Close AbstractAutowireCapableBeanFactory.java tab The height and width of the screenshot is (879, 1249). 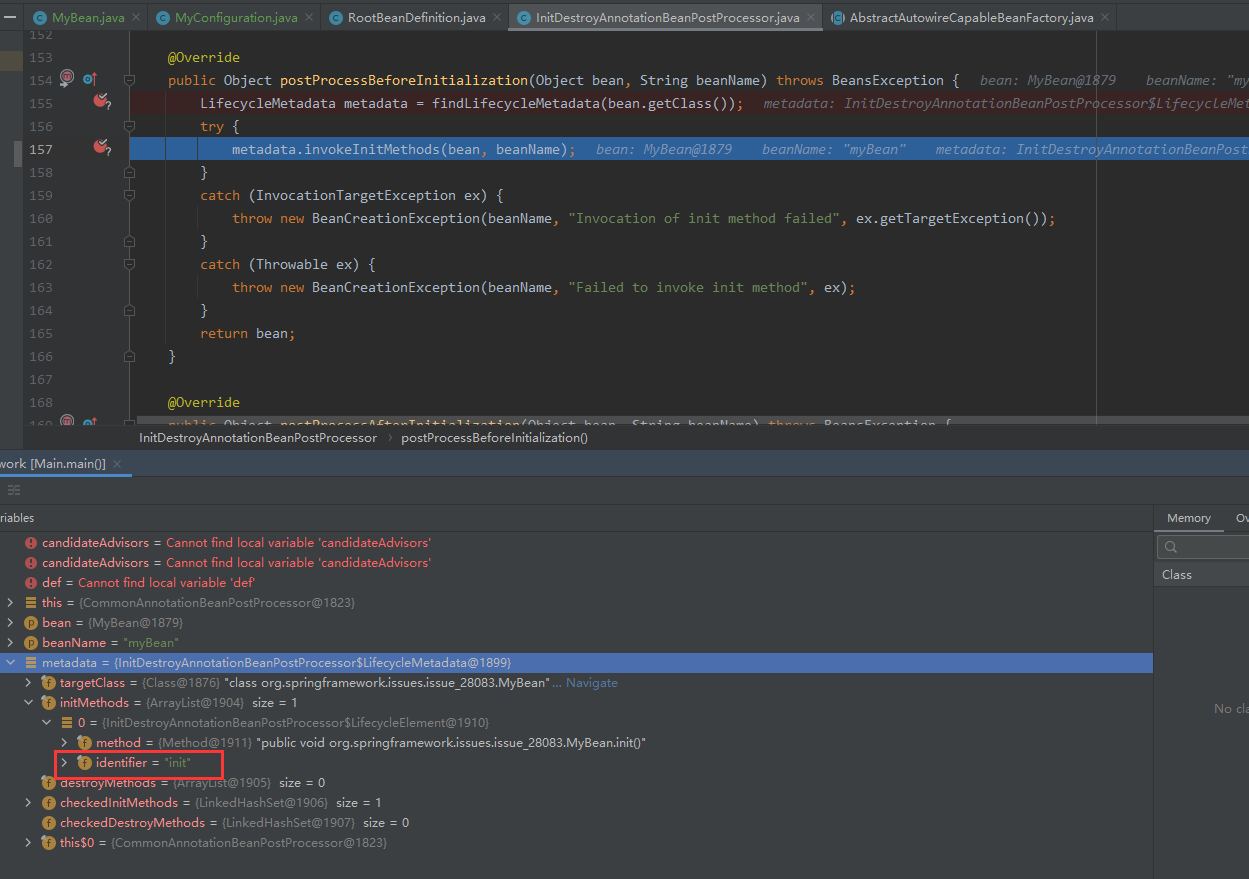(1105, 19)
